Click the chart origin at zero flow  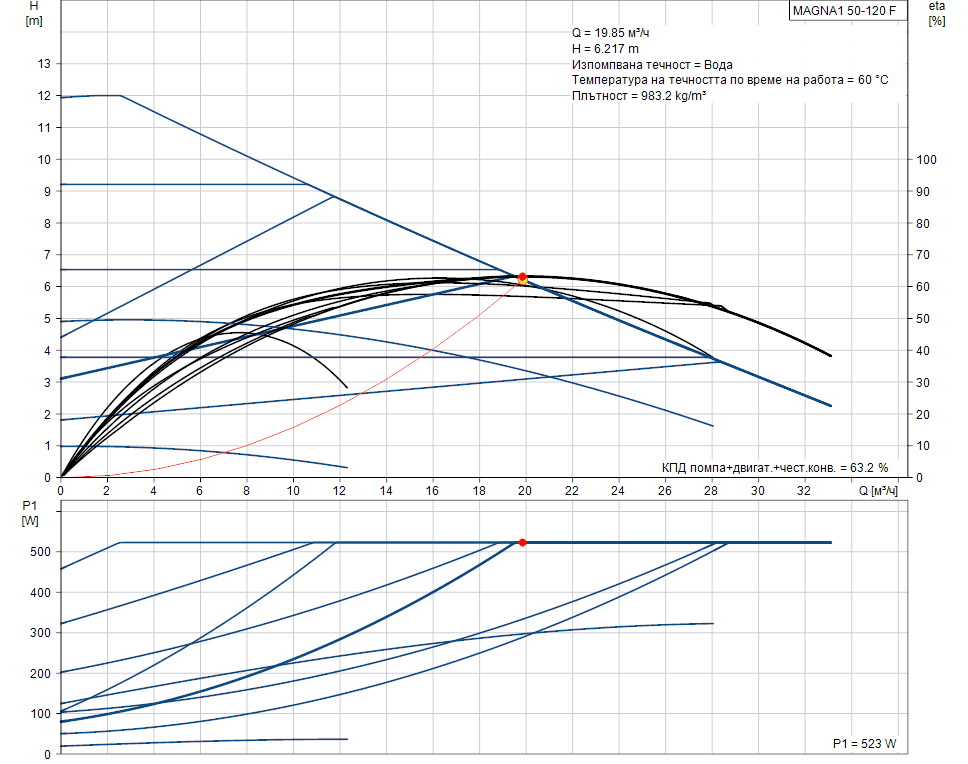click(62, 477)
